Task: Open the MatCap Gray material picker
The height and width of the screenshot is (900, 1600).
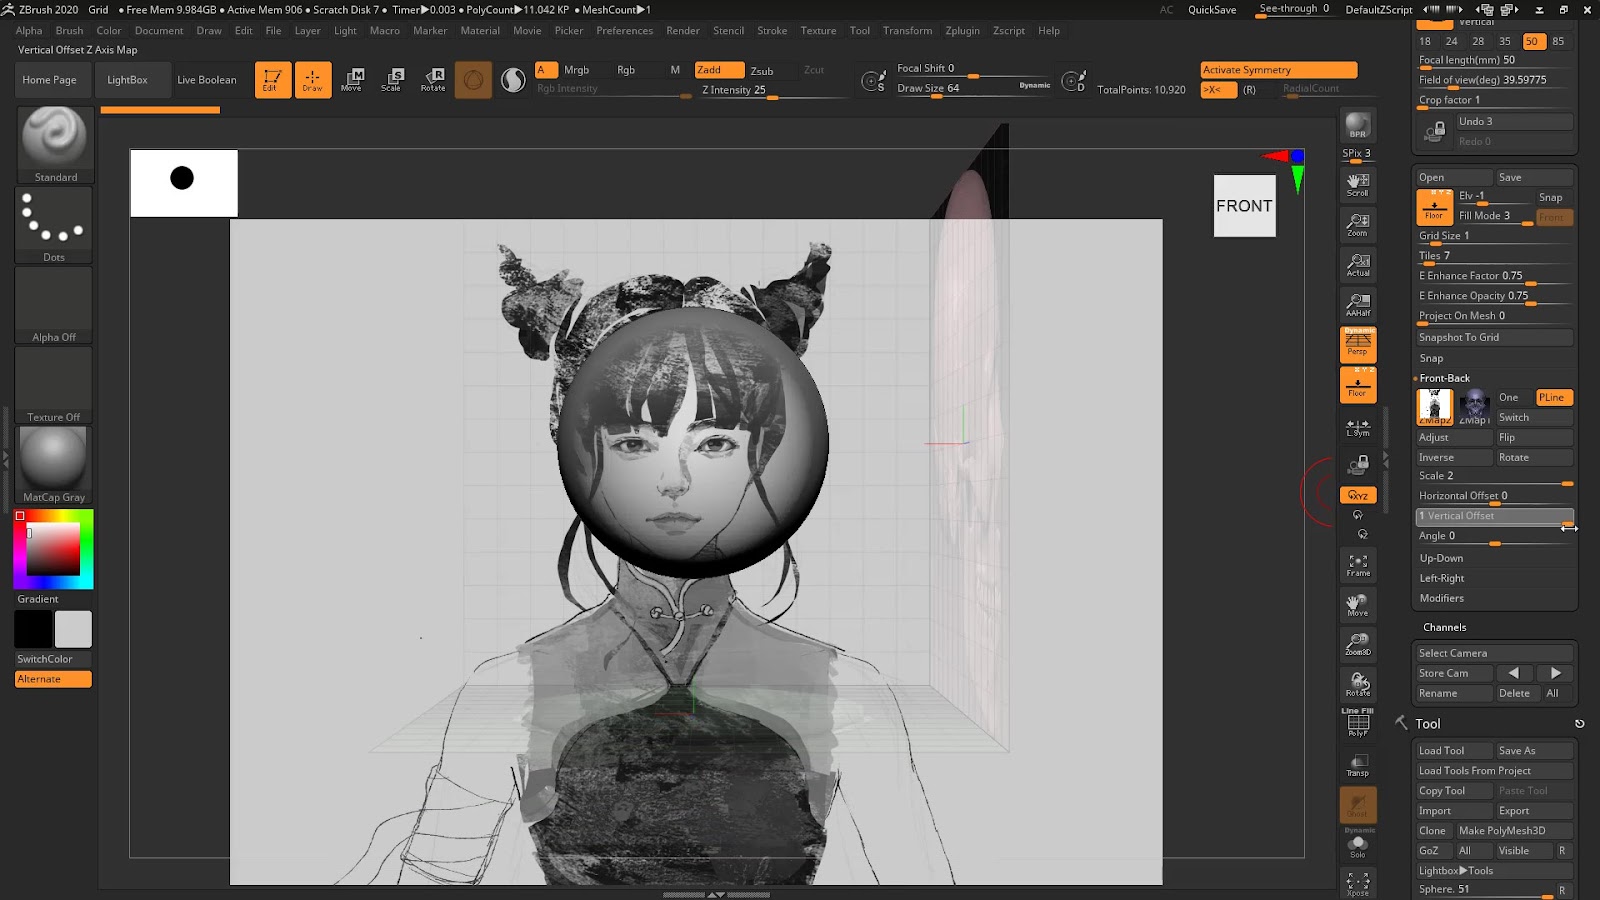Action: [54, 465]
